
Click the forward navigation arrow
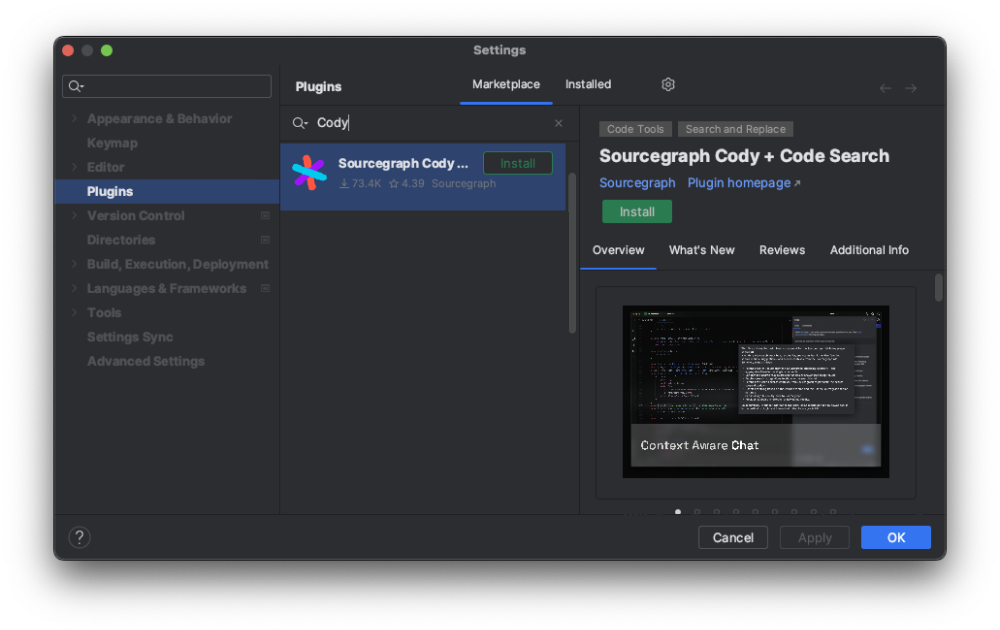pos(911,88)
